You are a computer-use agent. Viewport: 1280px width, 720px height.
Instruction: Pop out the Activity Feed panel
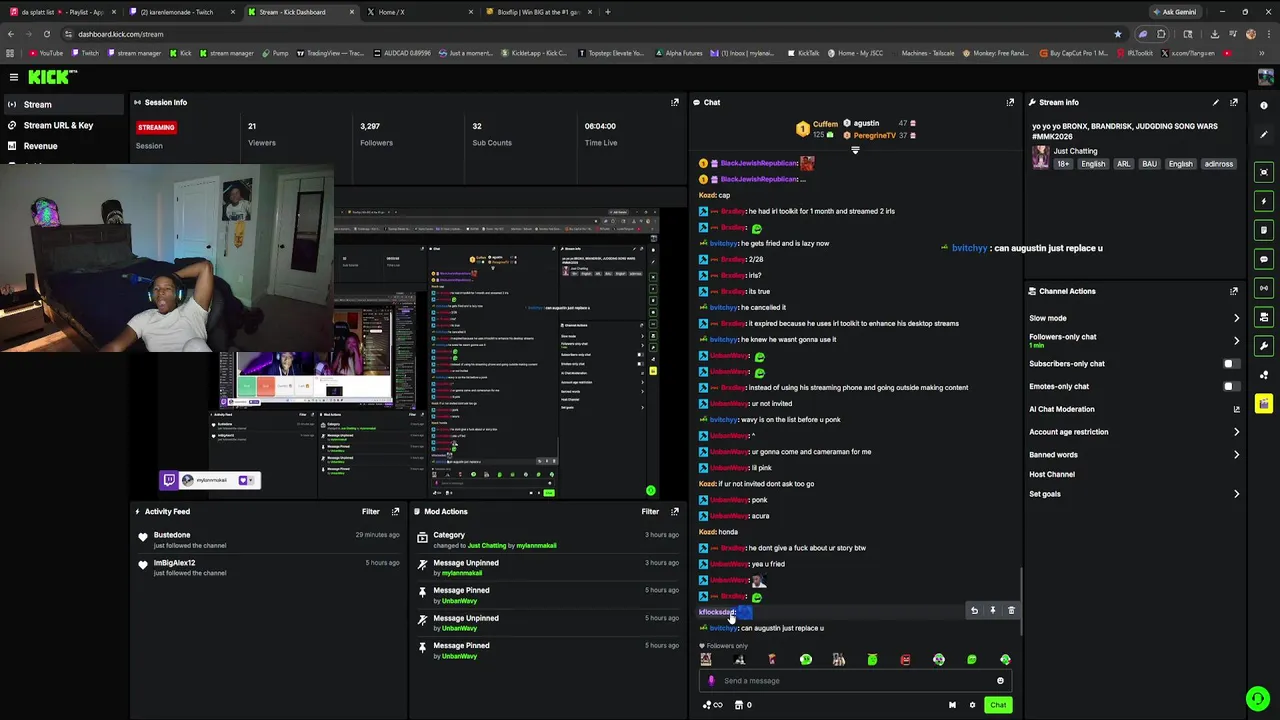tap(396, 511)
